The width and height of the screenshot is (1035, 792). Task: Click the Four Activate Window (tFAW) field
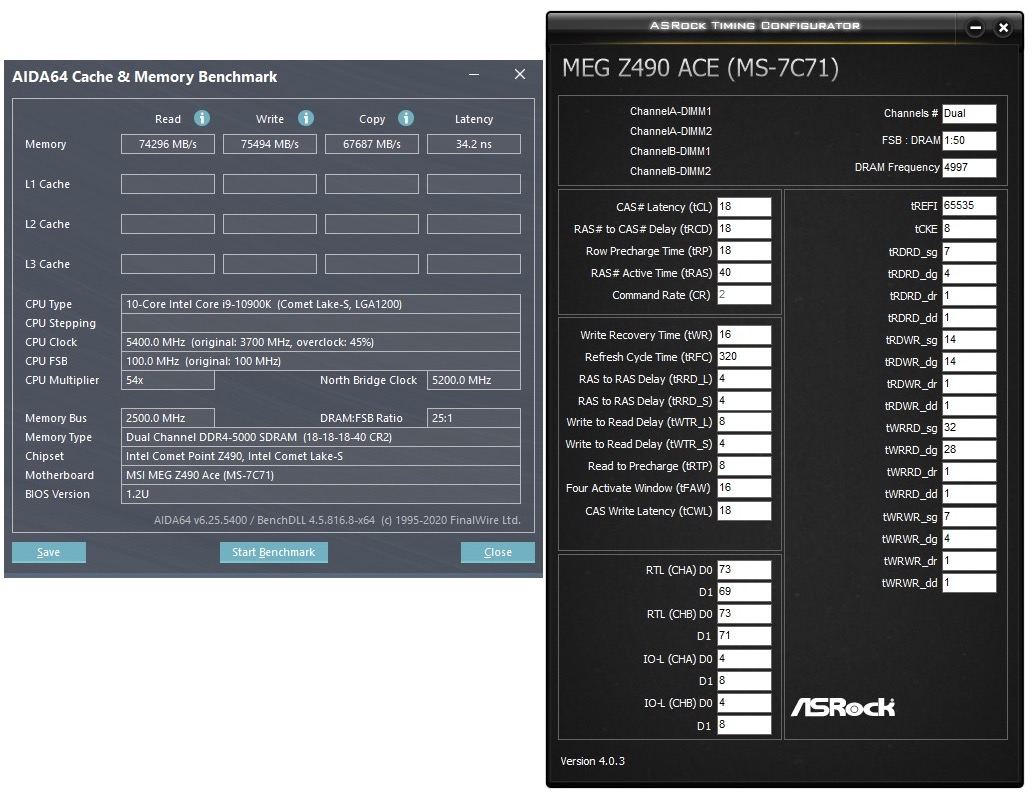click(x=744, y=488)
